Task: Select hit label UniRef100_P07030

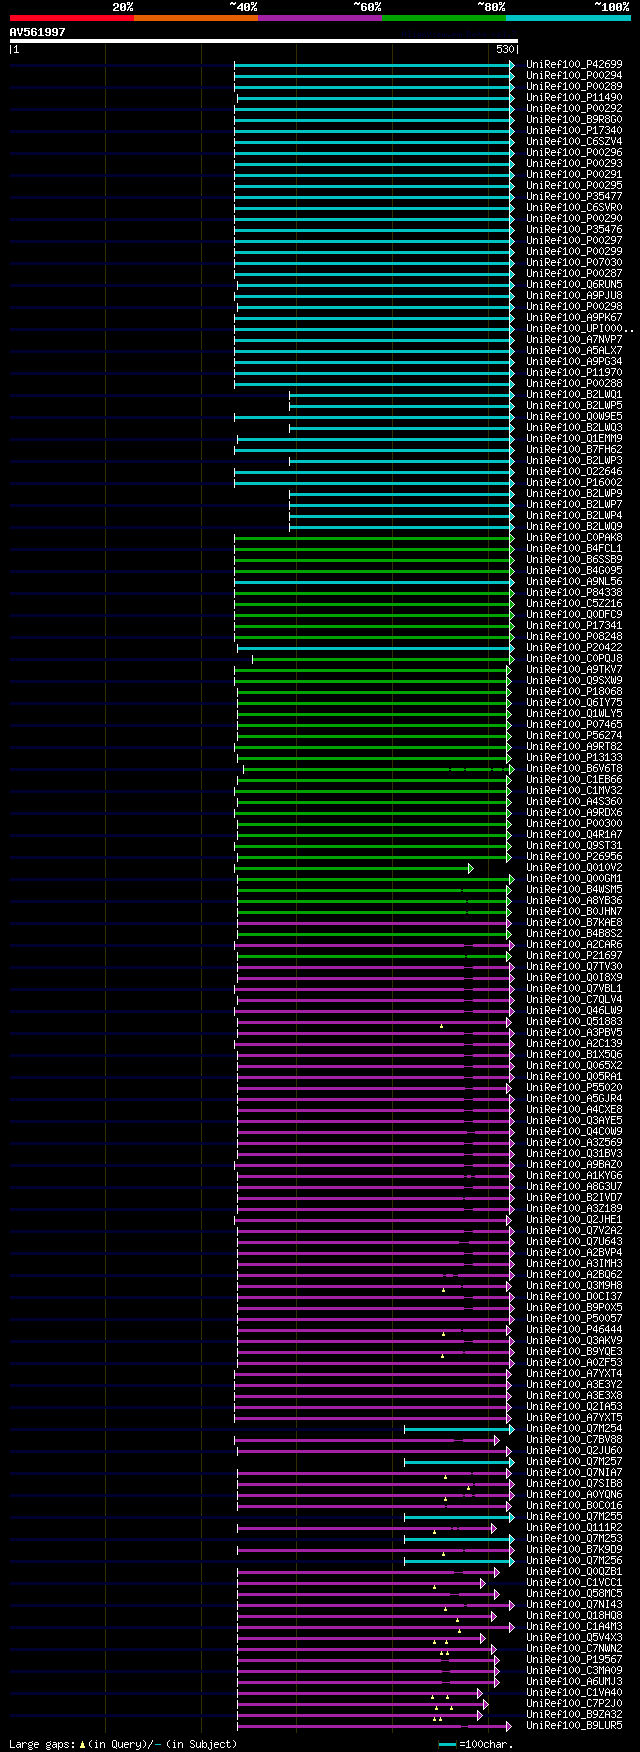Action: pos(574,263)
